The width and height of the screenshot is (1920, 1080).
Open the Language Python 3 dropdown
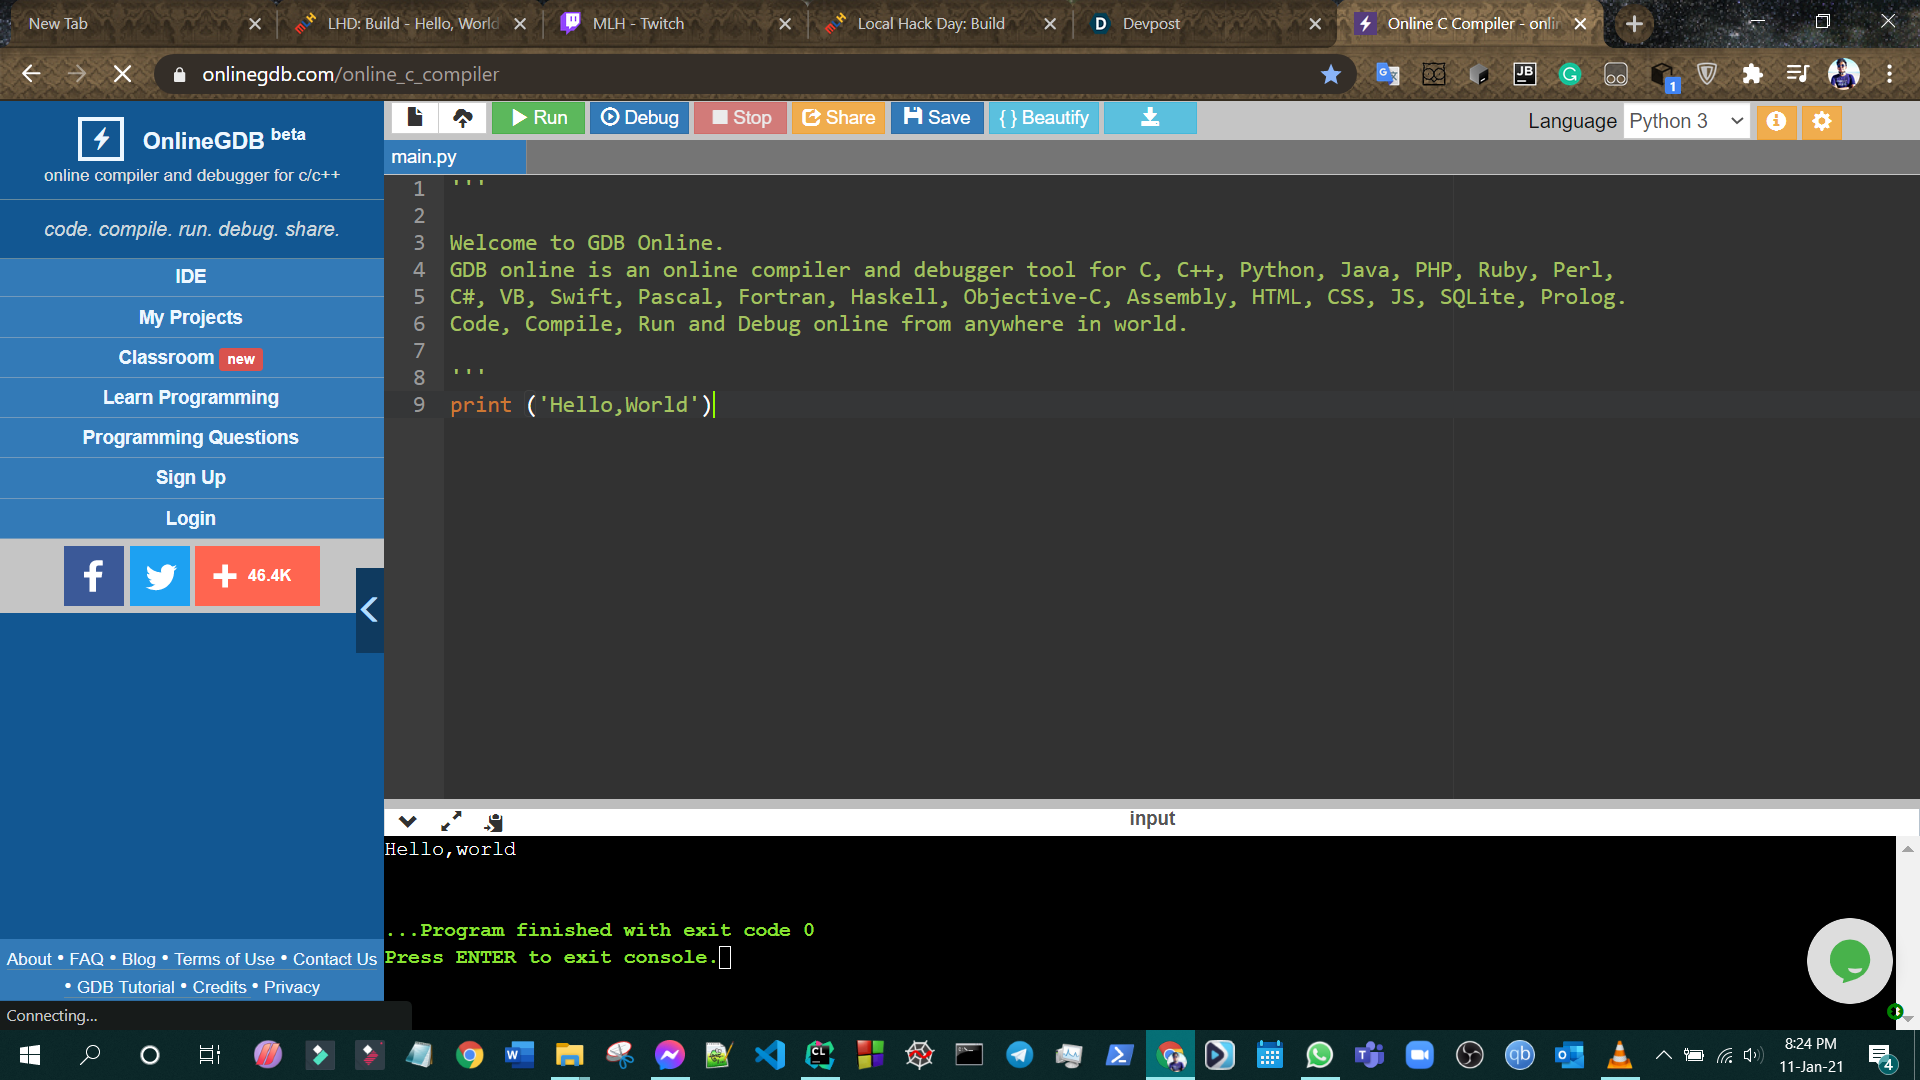tap(1686, 121)
